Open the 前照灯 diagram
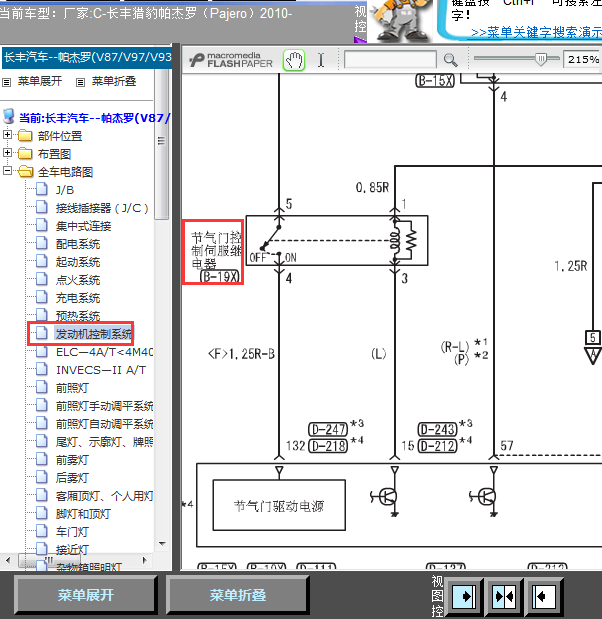 click(72, 388)
